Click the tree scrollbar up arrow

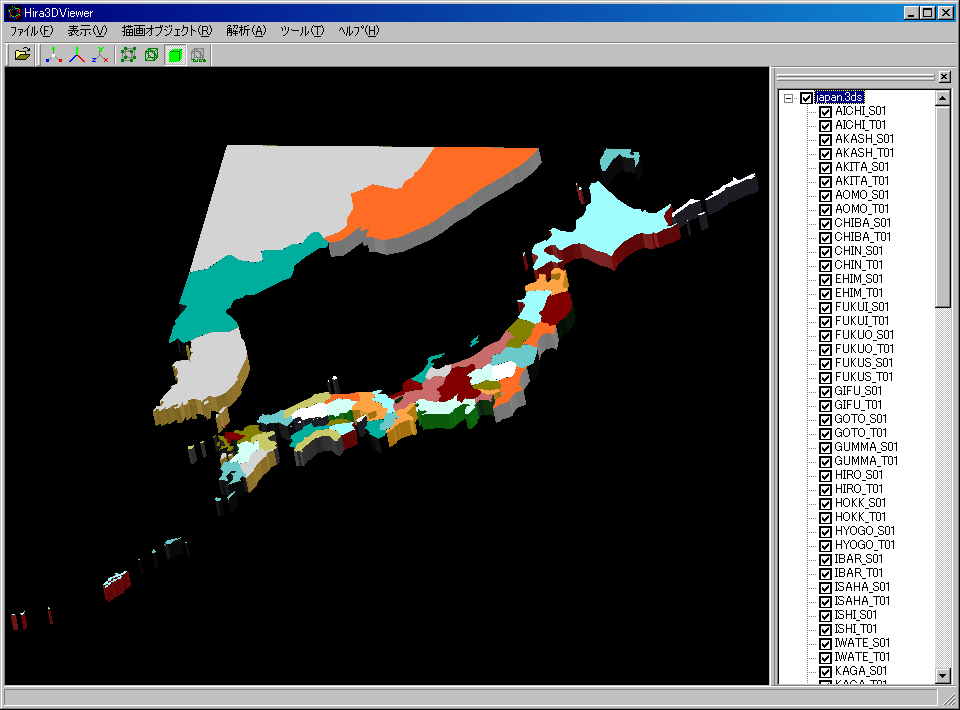(943, 98)
